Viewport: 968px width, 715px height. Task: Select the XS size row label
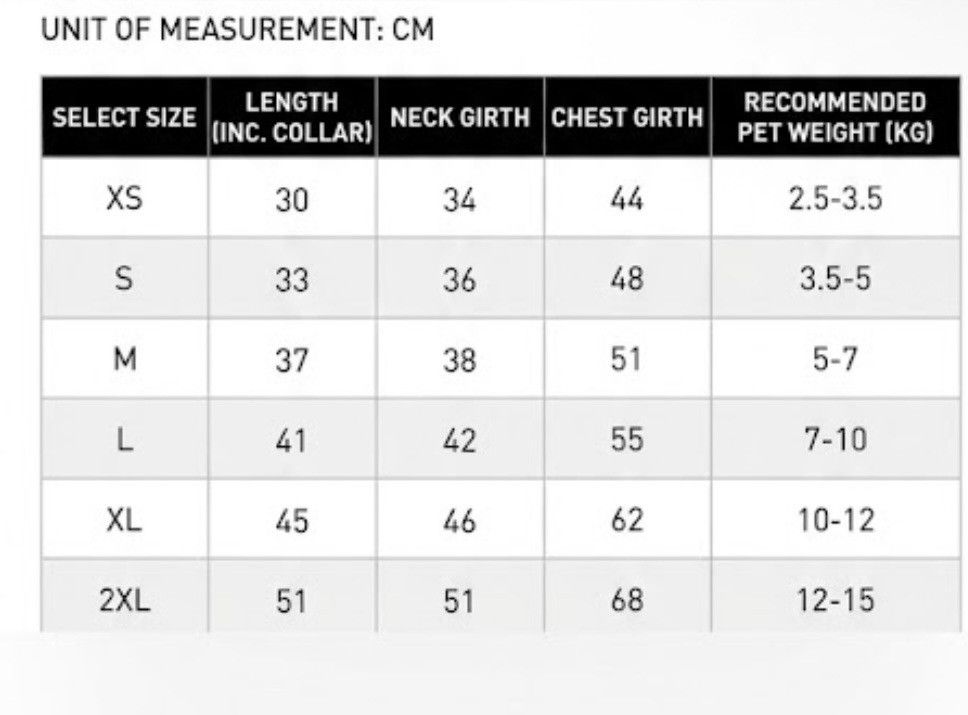[x=124, y=199]
